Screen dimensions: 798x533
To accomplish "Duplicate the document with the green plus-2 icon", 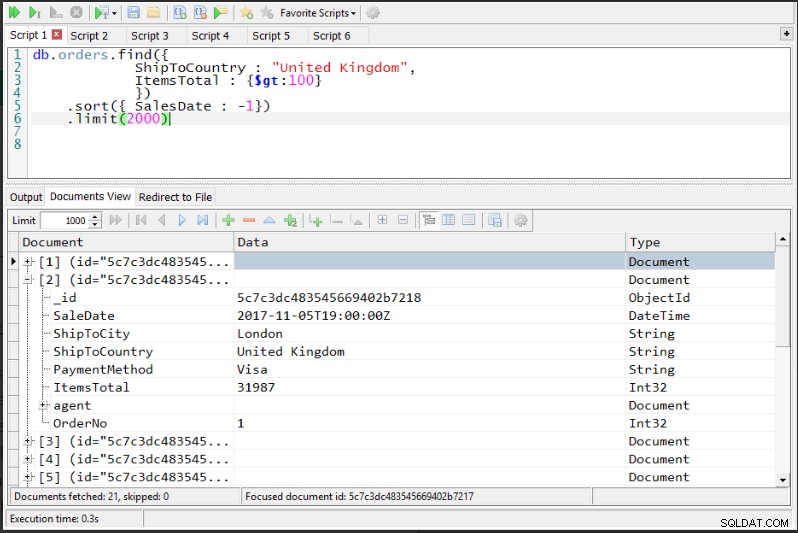I will (x=290, y=220).
